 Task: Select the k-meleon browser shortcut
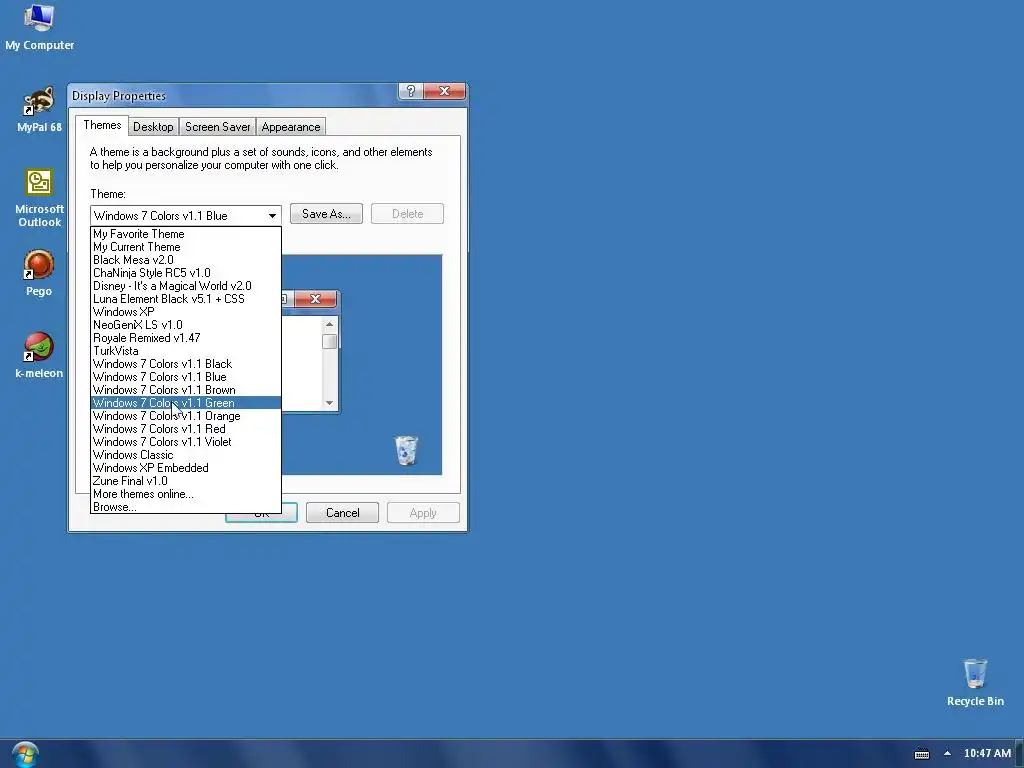coord(39,355)
